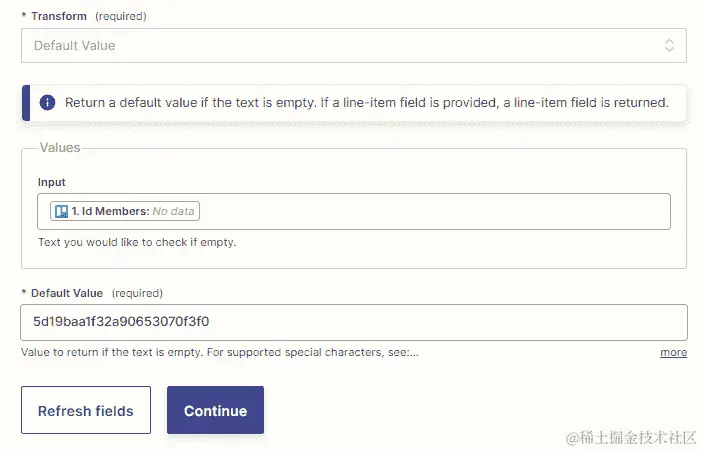Click 'Value to return if the text is empty' hint

(219, 353)
